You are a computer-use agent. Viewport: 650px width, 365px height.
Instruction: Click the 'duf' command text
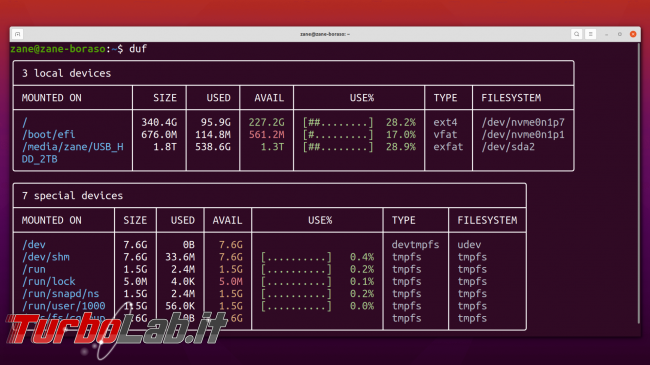point(138,49)
